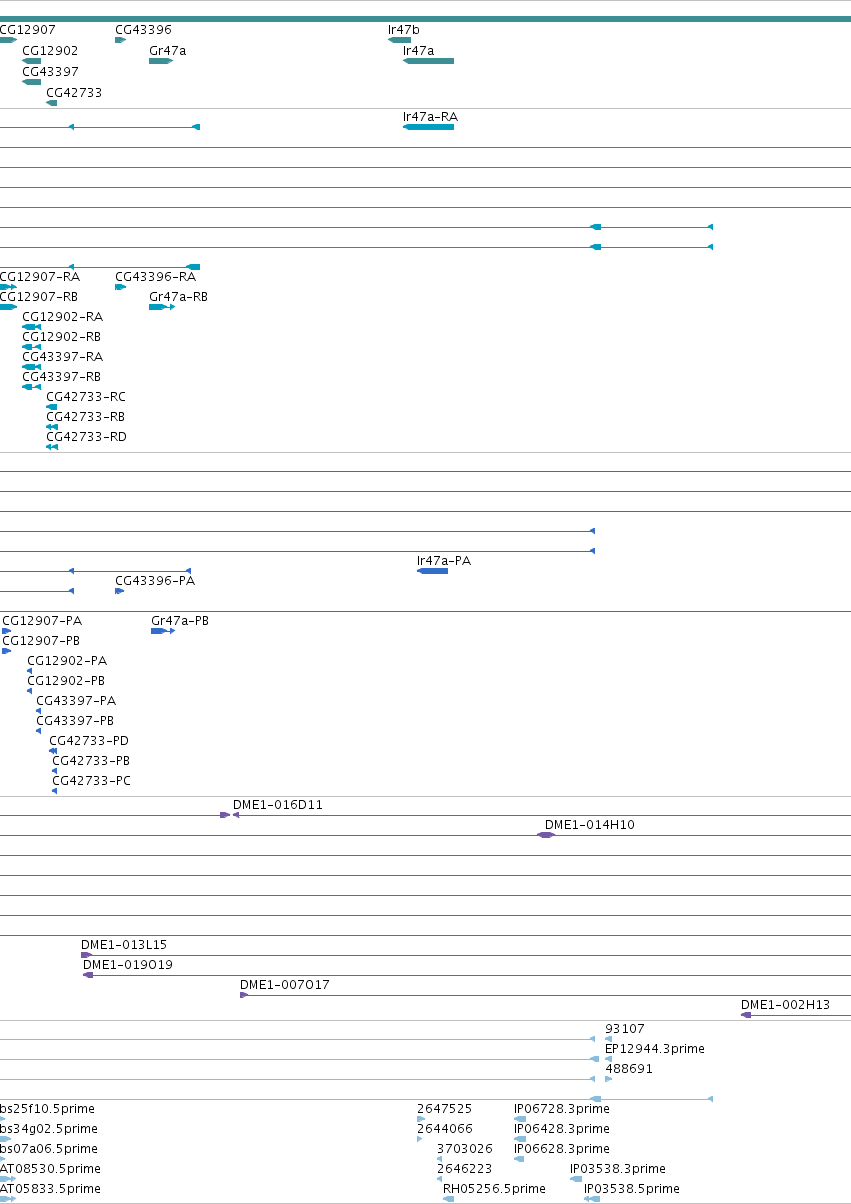Select the DME1-019O19 clone label

(x=128, y=964)
